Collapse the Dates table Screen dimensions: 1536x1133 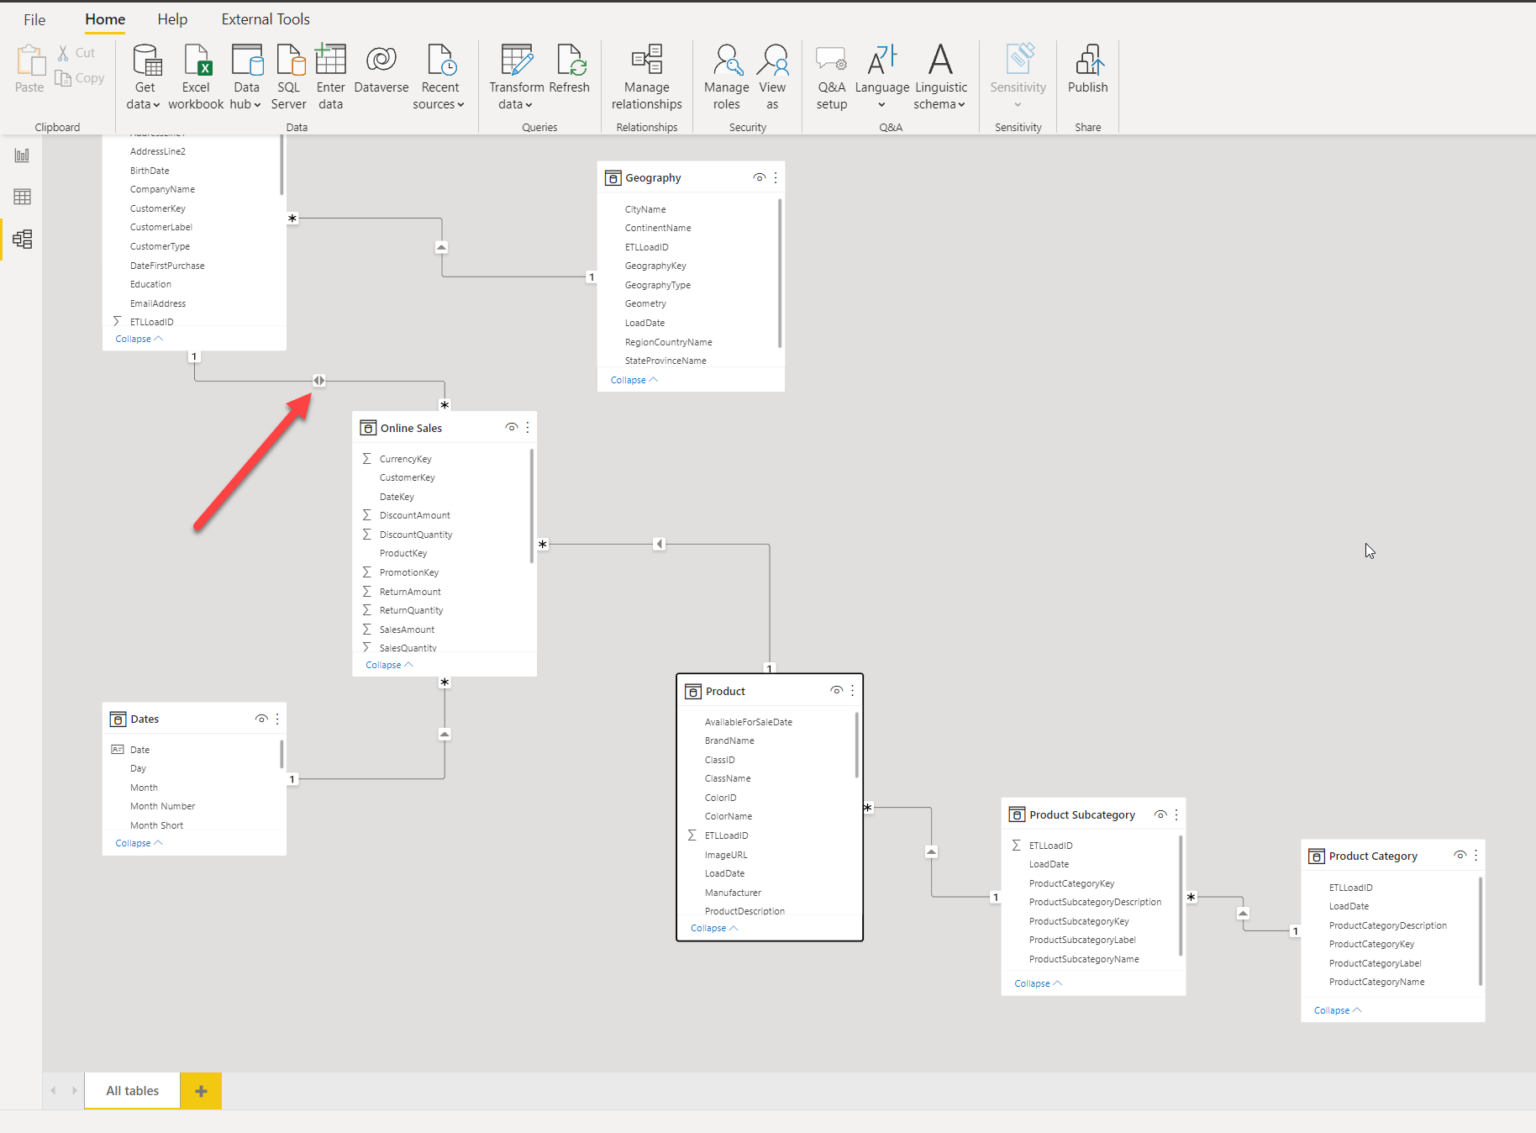pyautogui.click(x=138, y=842)
